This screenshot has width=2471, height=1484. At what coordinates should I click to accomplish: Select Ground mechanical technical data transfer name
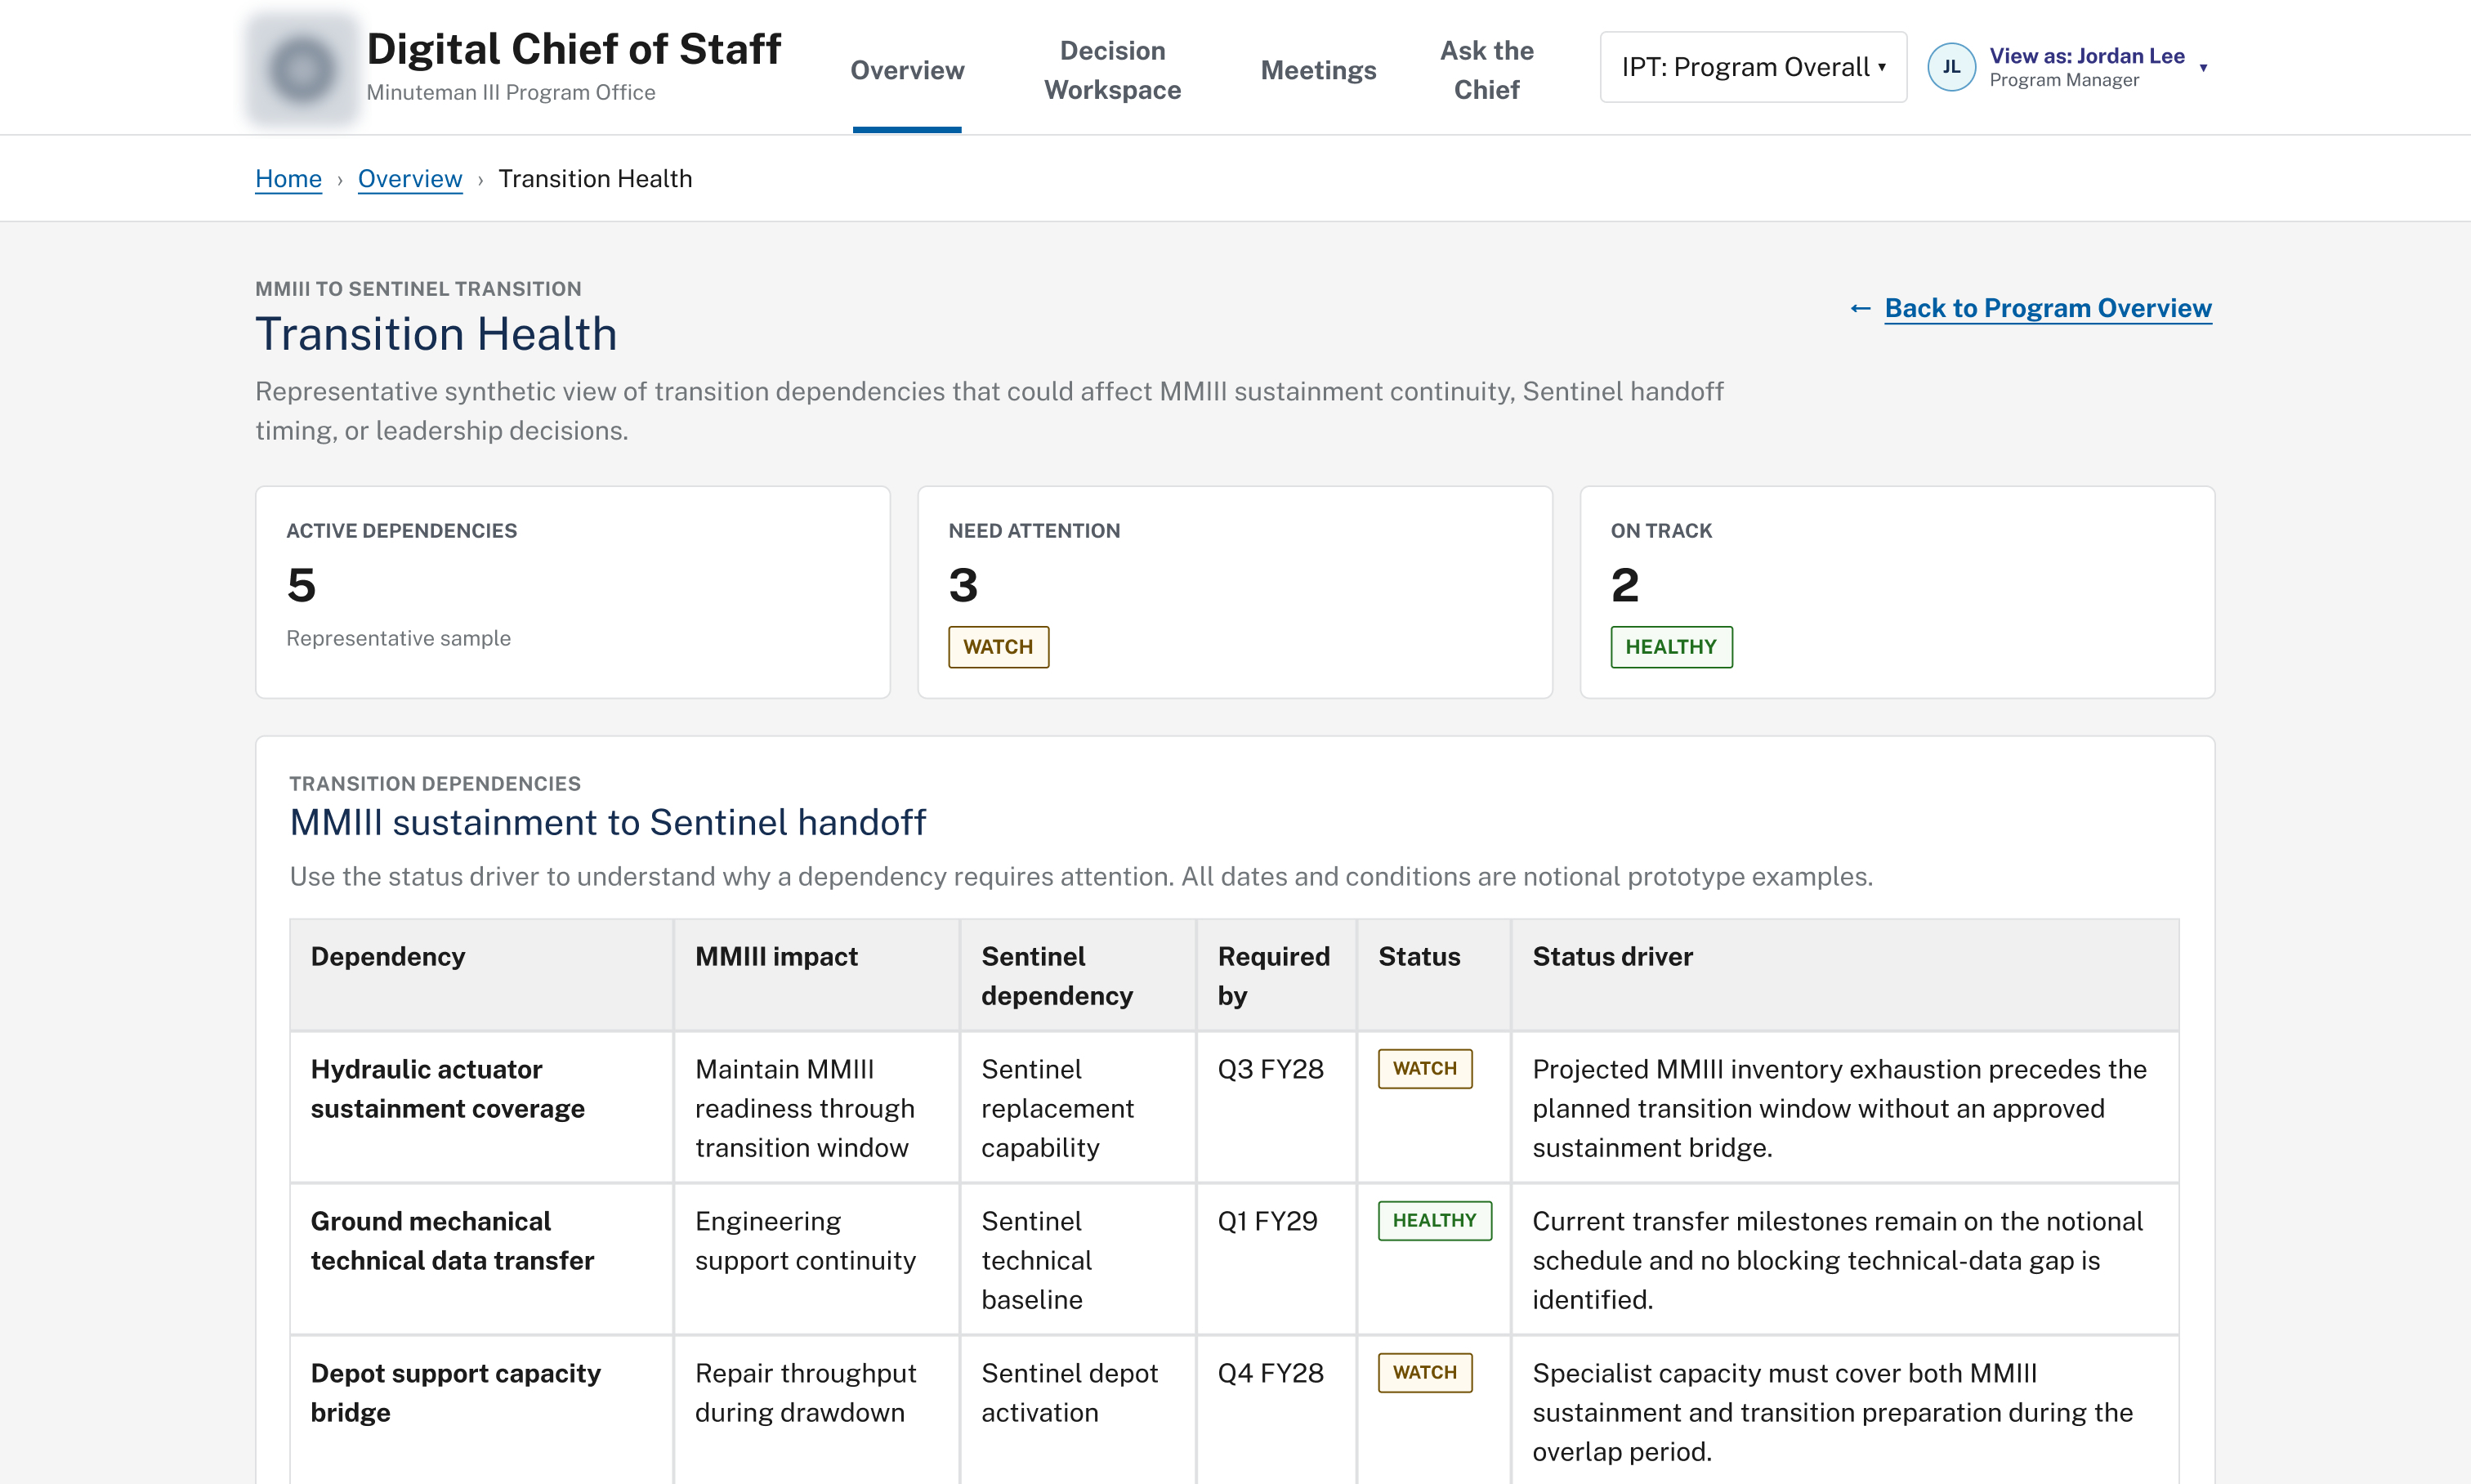coord(452,1240)
